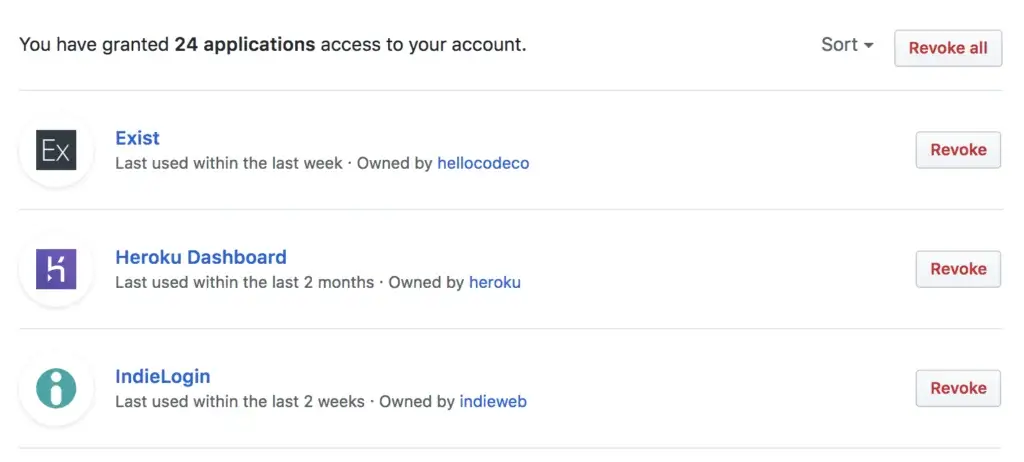Click the Exist app logo icon
Viewport: 1024px width, 462px height.
(x=56, y=150)
